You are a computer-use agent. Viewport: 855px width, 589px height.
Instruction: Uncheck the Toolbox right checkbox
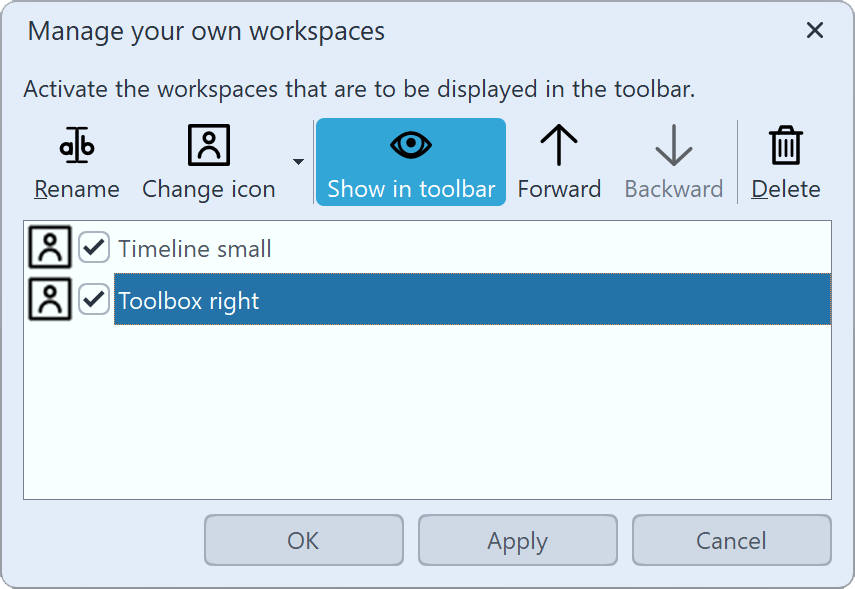point(93,299)
